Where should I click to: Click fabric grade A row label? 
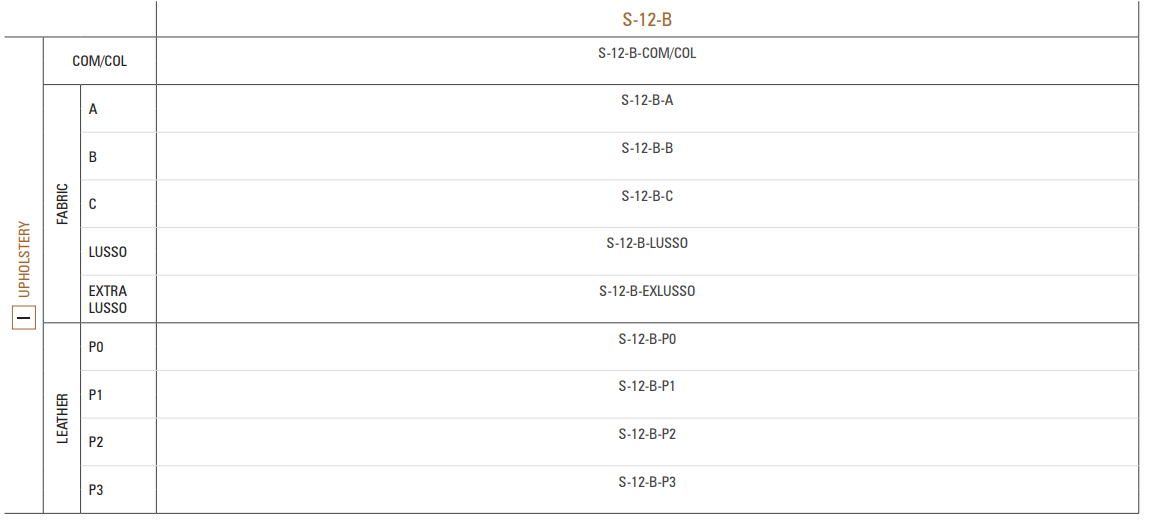[x=93, y=109]
